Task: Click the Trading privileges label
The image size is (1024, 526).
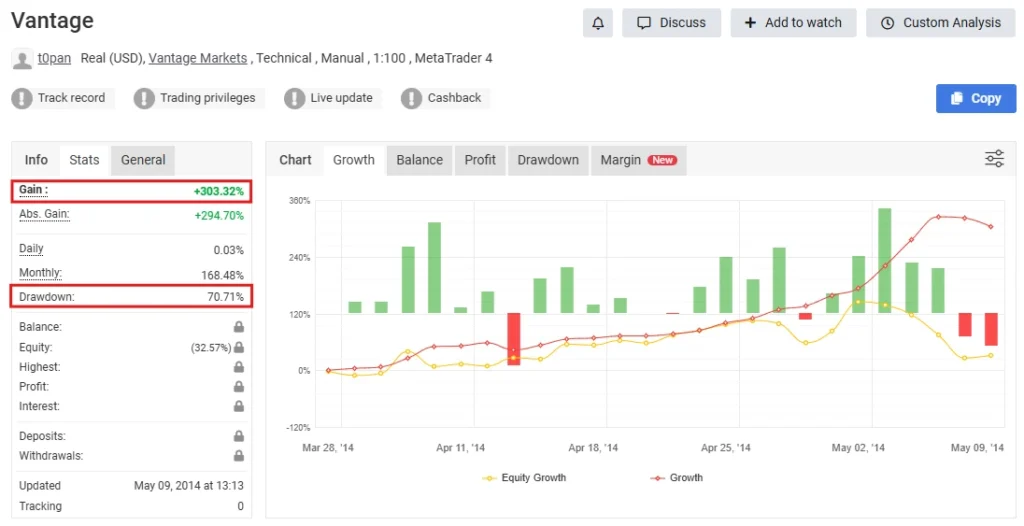Action: point(208,98)
